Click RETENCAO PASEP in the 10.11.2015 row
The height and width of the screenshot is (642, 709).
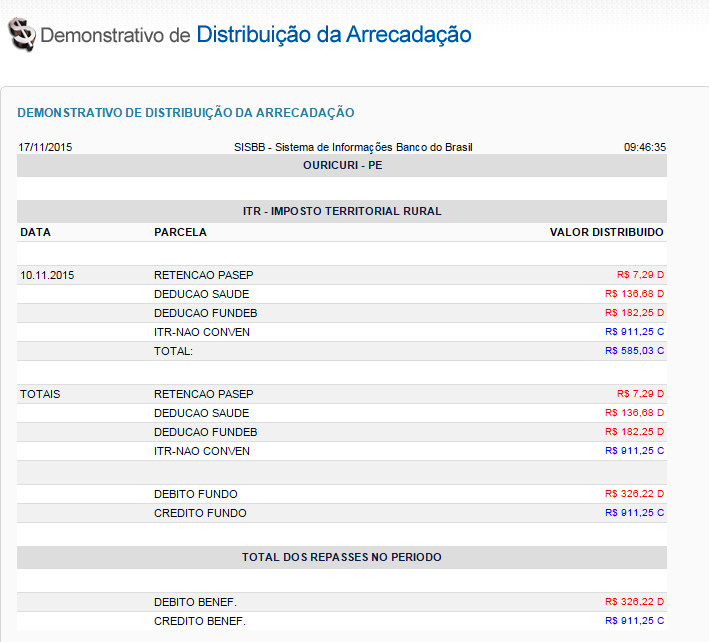203,275
